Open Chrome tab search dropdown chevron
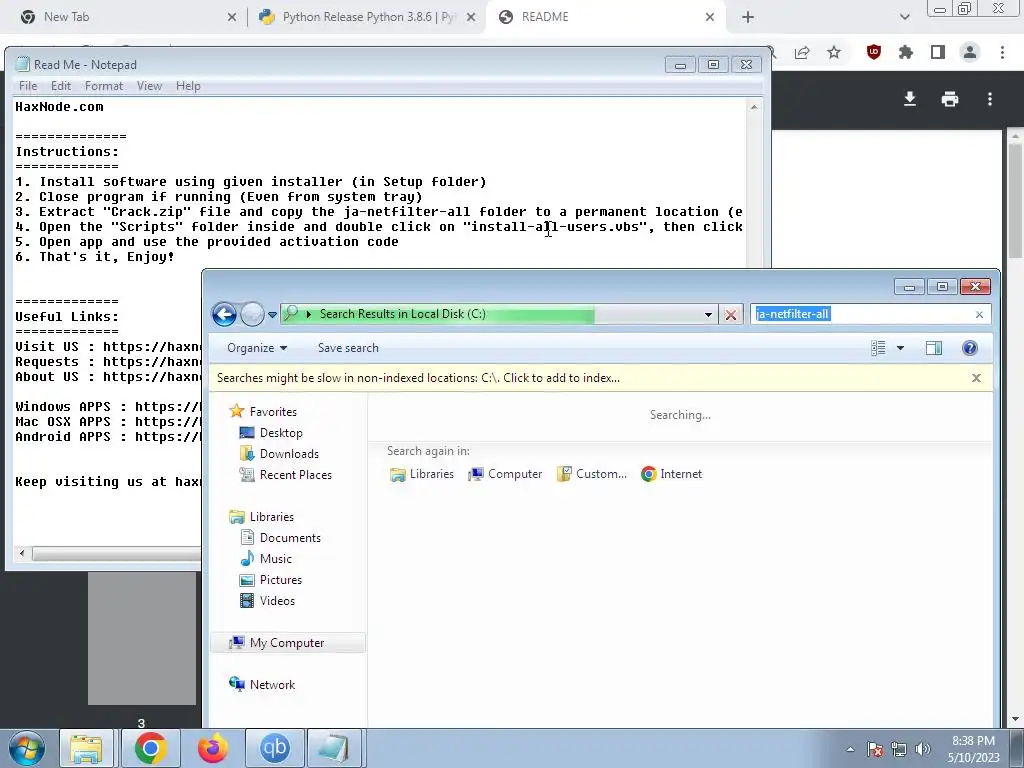The image size is (1024, 768). 904,18
